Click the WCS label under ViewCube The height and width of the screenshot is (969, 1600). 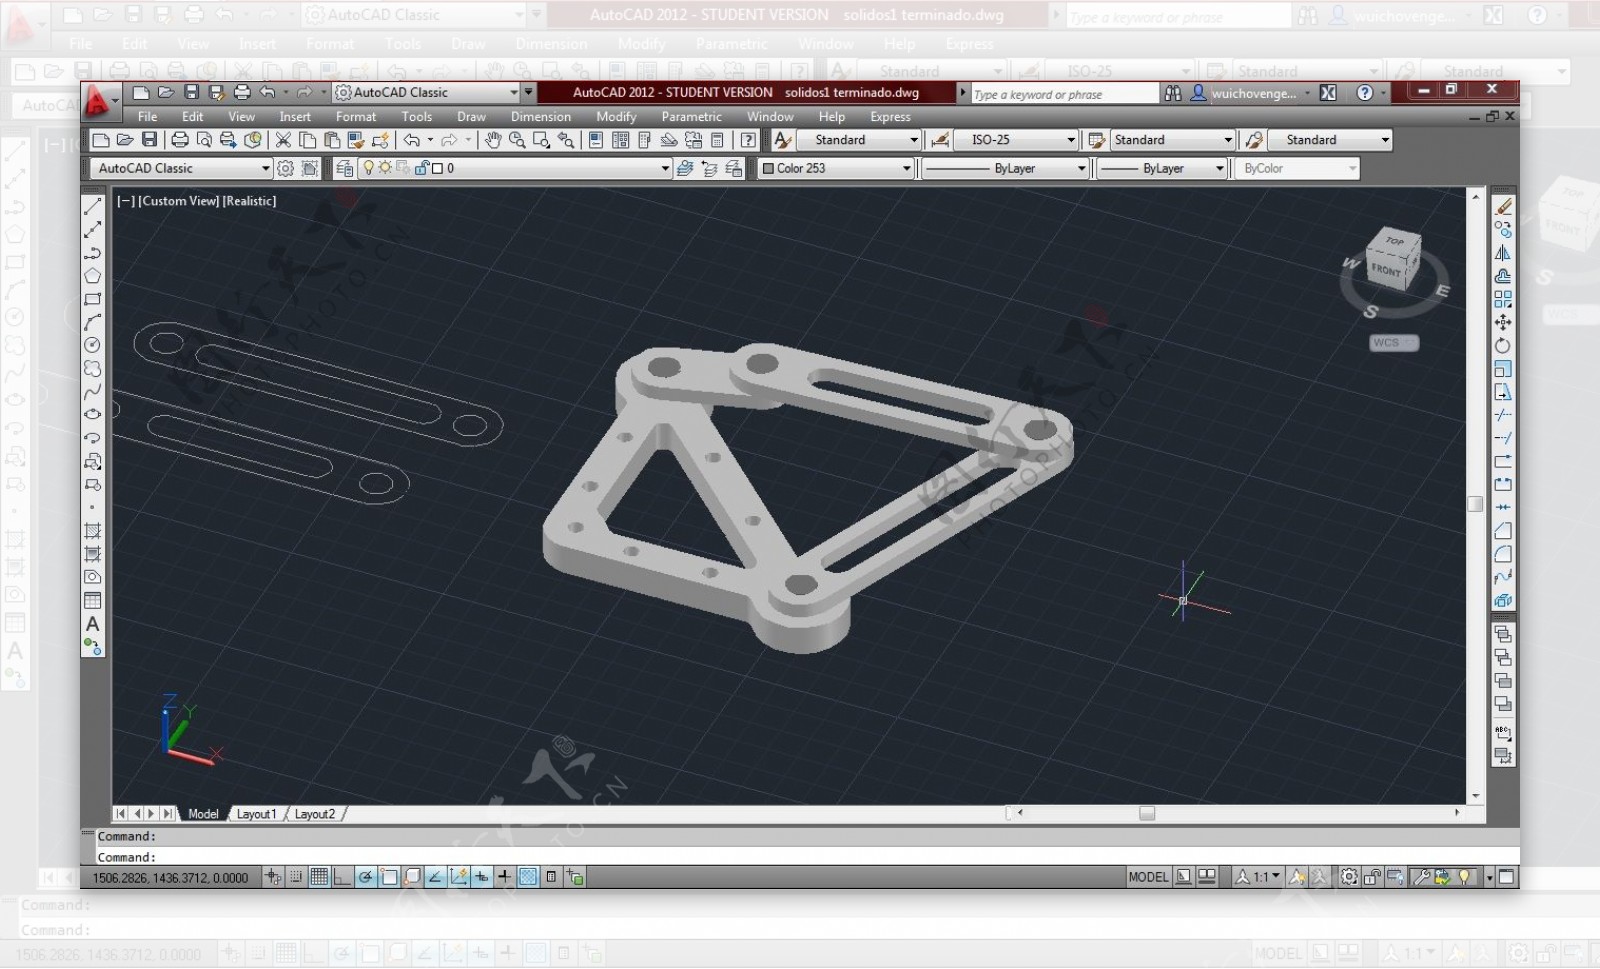(1394, 342)
